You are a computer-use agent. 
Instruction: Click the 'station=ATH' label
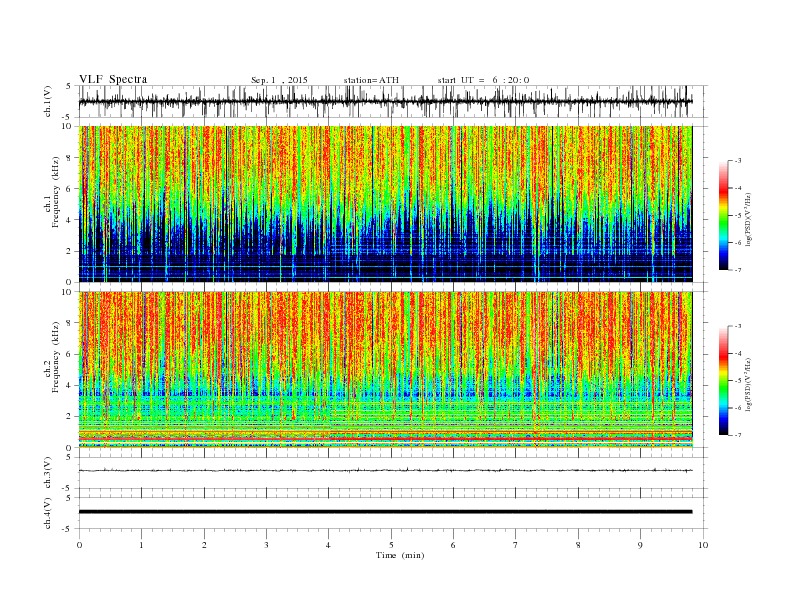coord(371,80)
